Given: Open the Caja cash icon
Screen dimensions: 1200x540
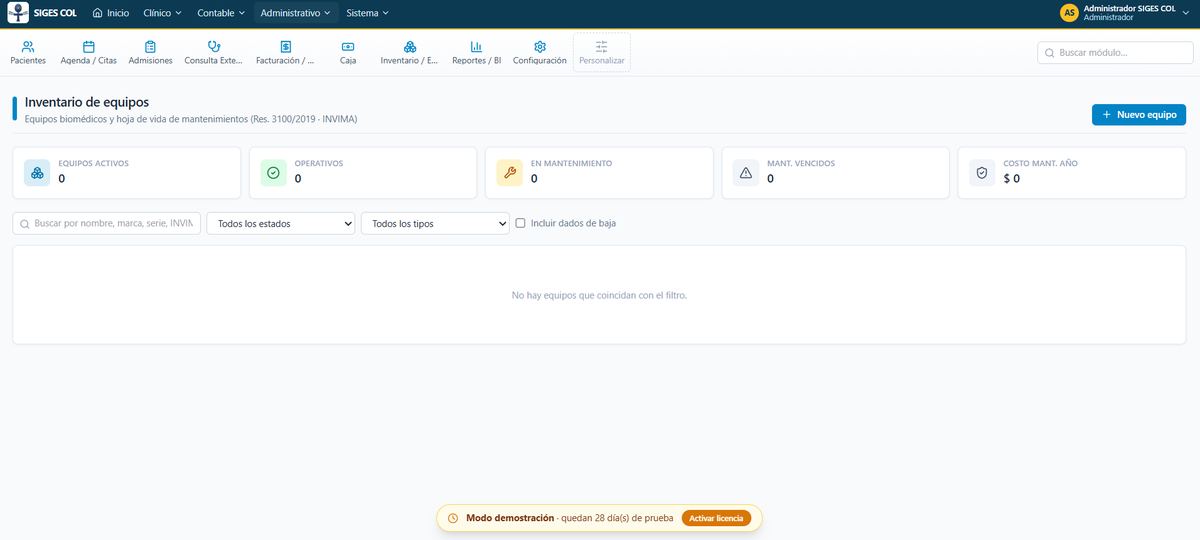Looking at the screenshot, I should tap(348, 46).
